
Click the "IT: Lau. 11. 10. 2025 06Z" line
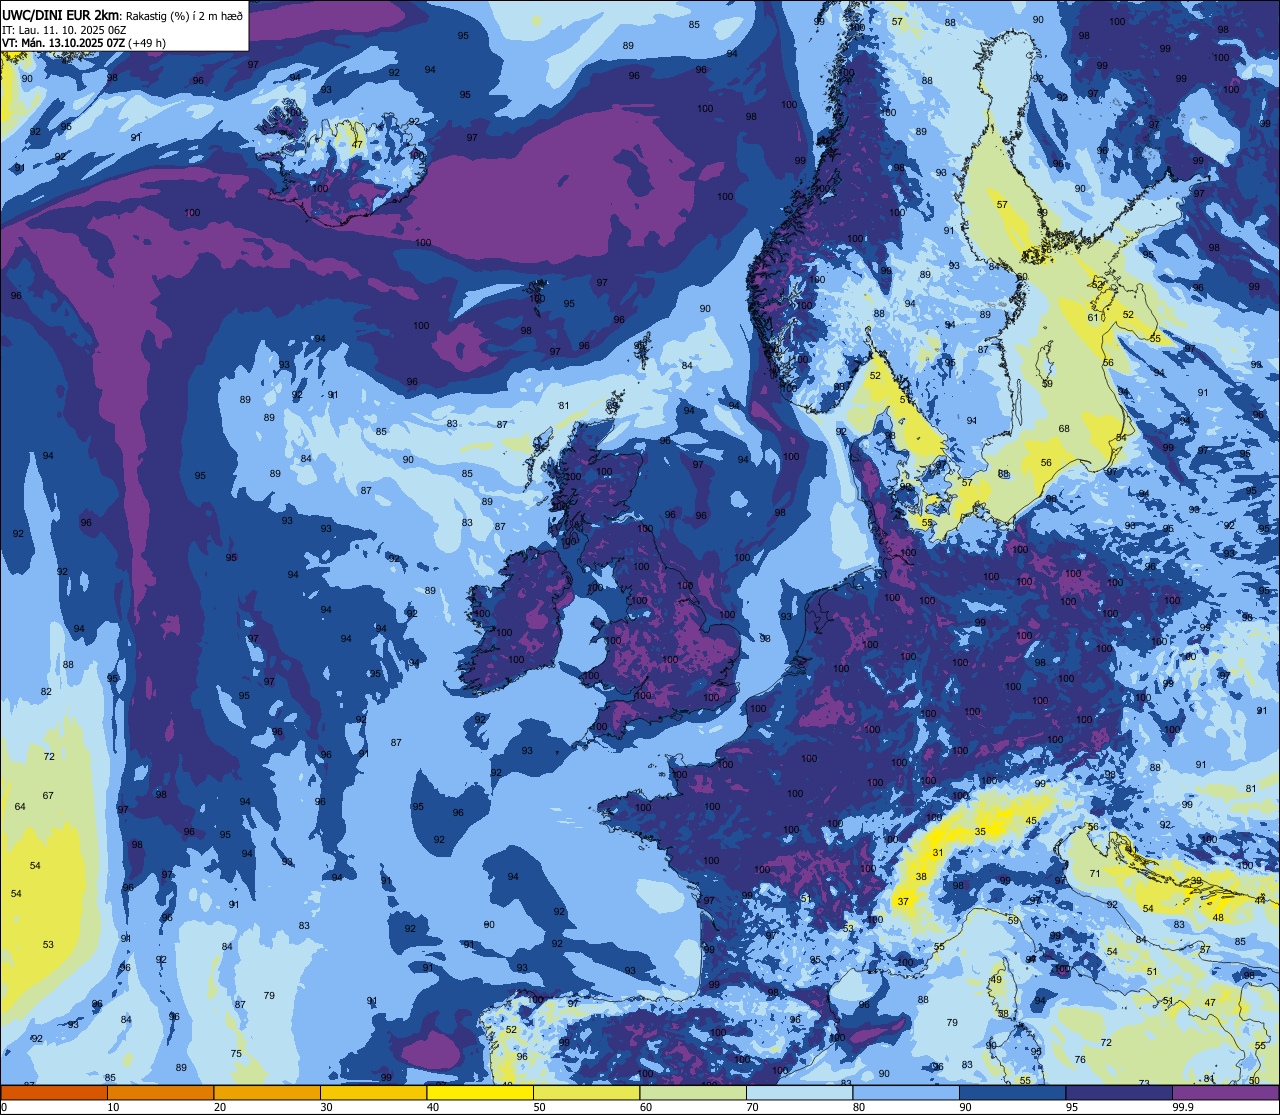tap(64, 29)
